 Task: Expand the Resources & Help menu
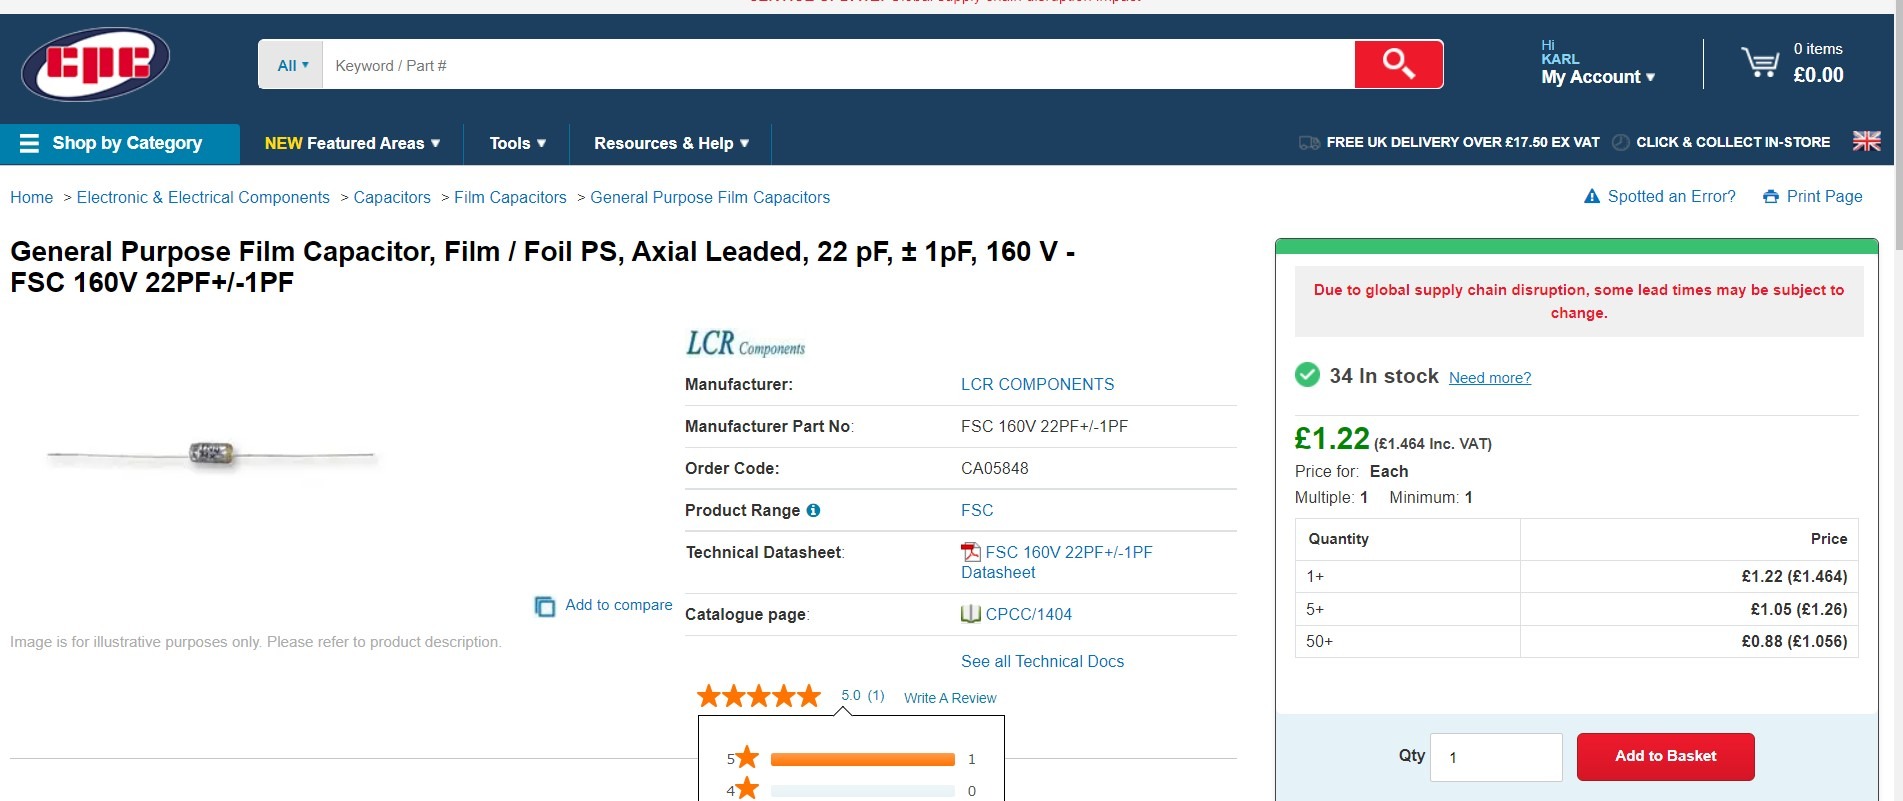[671, 143]
